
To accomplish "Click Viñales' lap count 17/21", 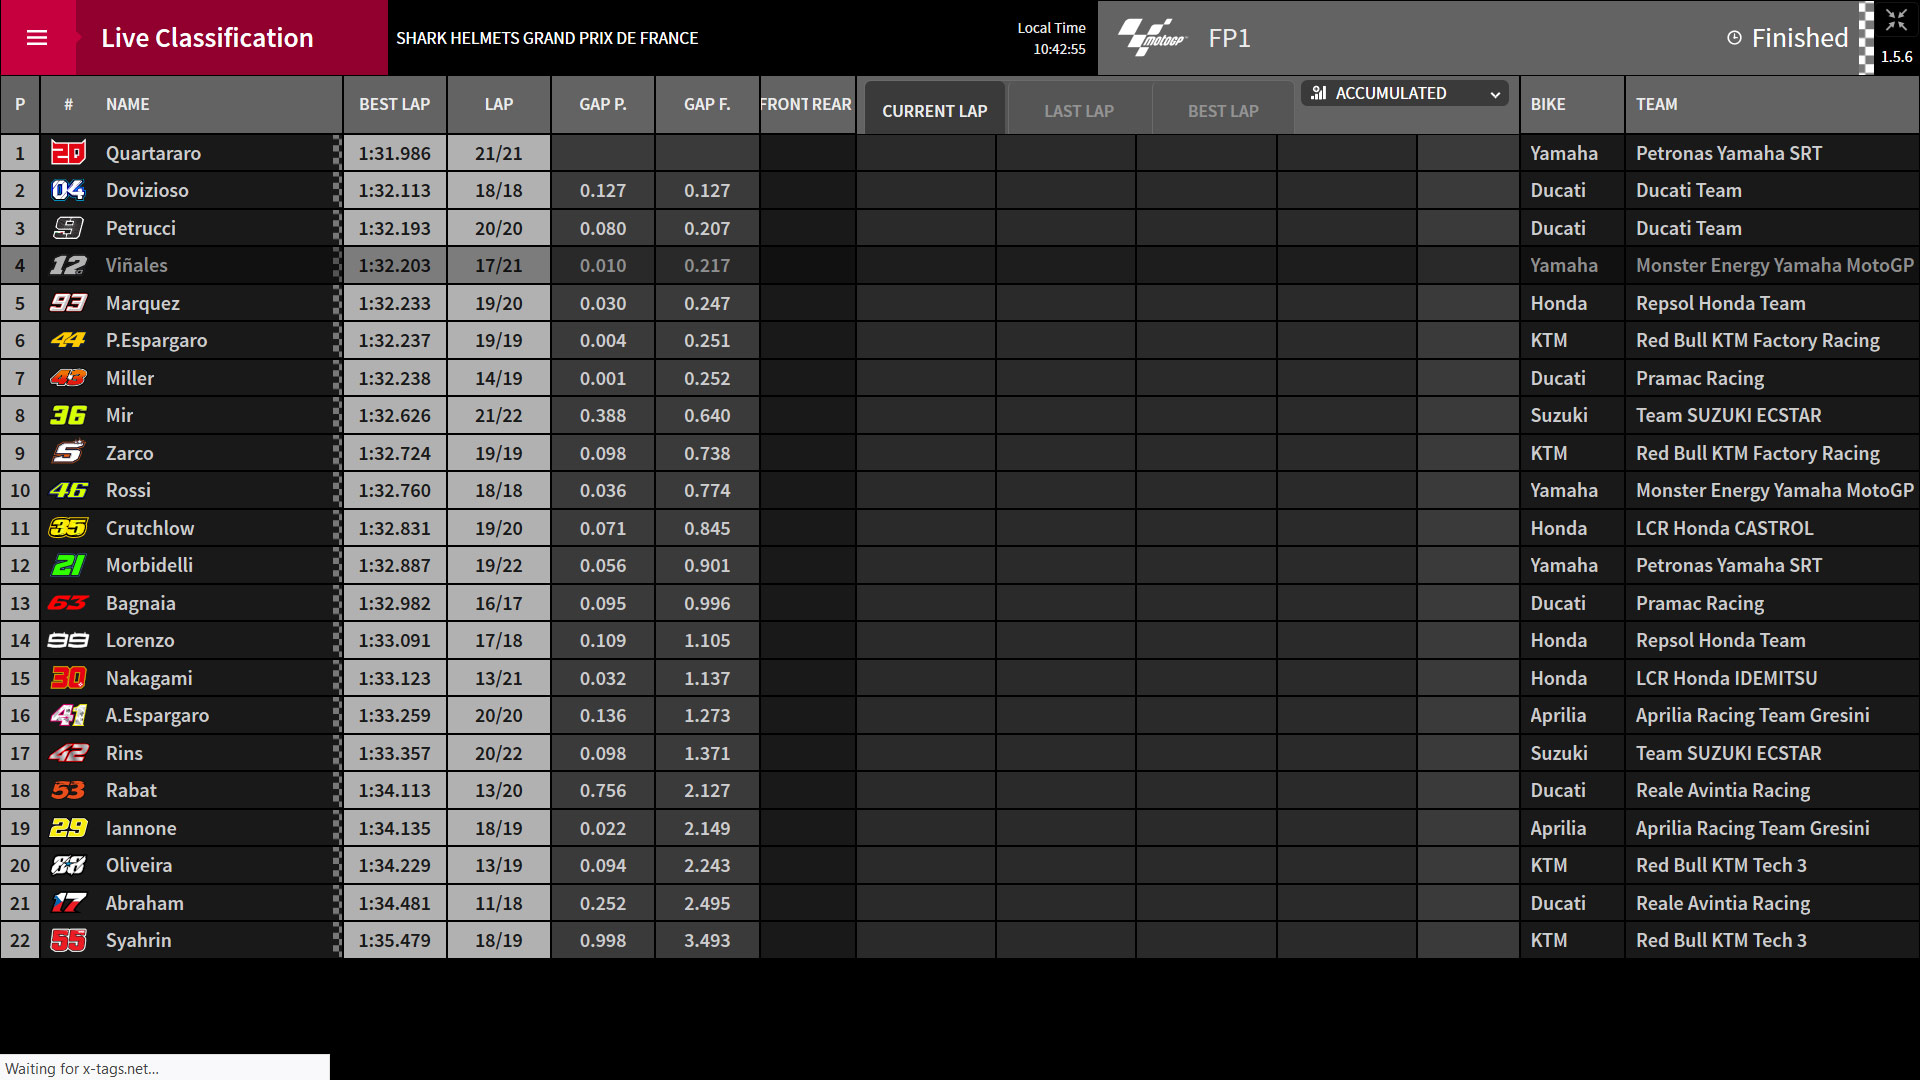I will pyautogui.click(x=499, y=265).
